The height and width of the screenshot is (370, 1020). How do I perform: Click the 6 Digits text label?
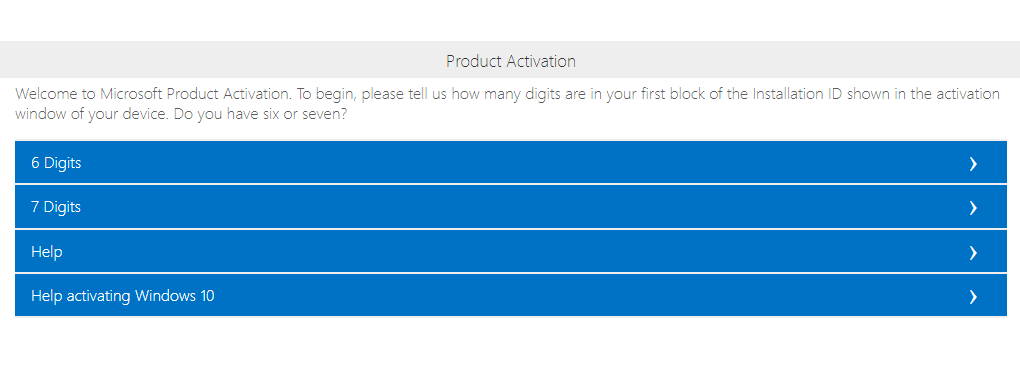coord(56,163)
